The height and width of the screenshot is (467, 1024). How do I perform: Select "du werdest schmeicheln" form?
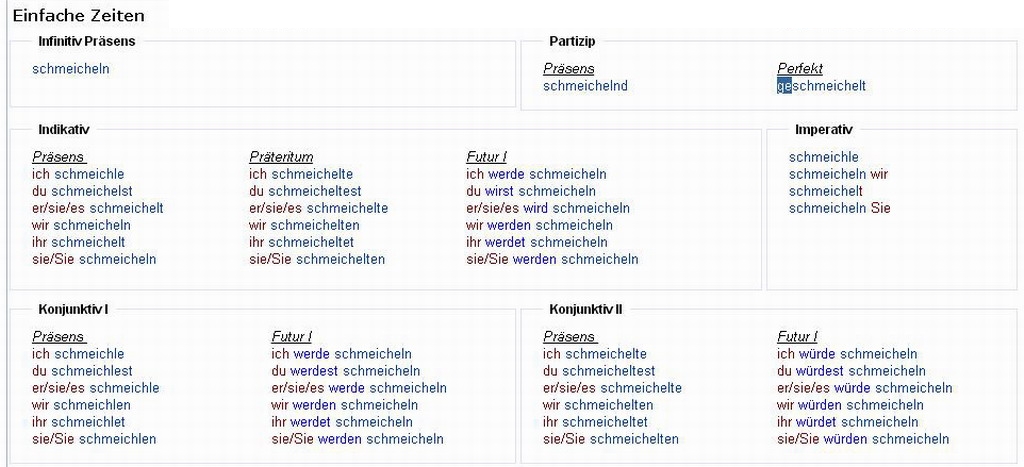[345, 371]
